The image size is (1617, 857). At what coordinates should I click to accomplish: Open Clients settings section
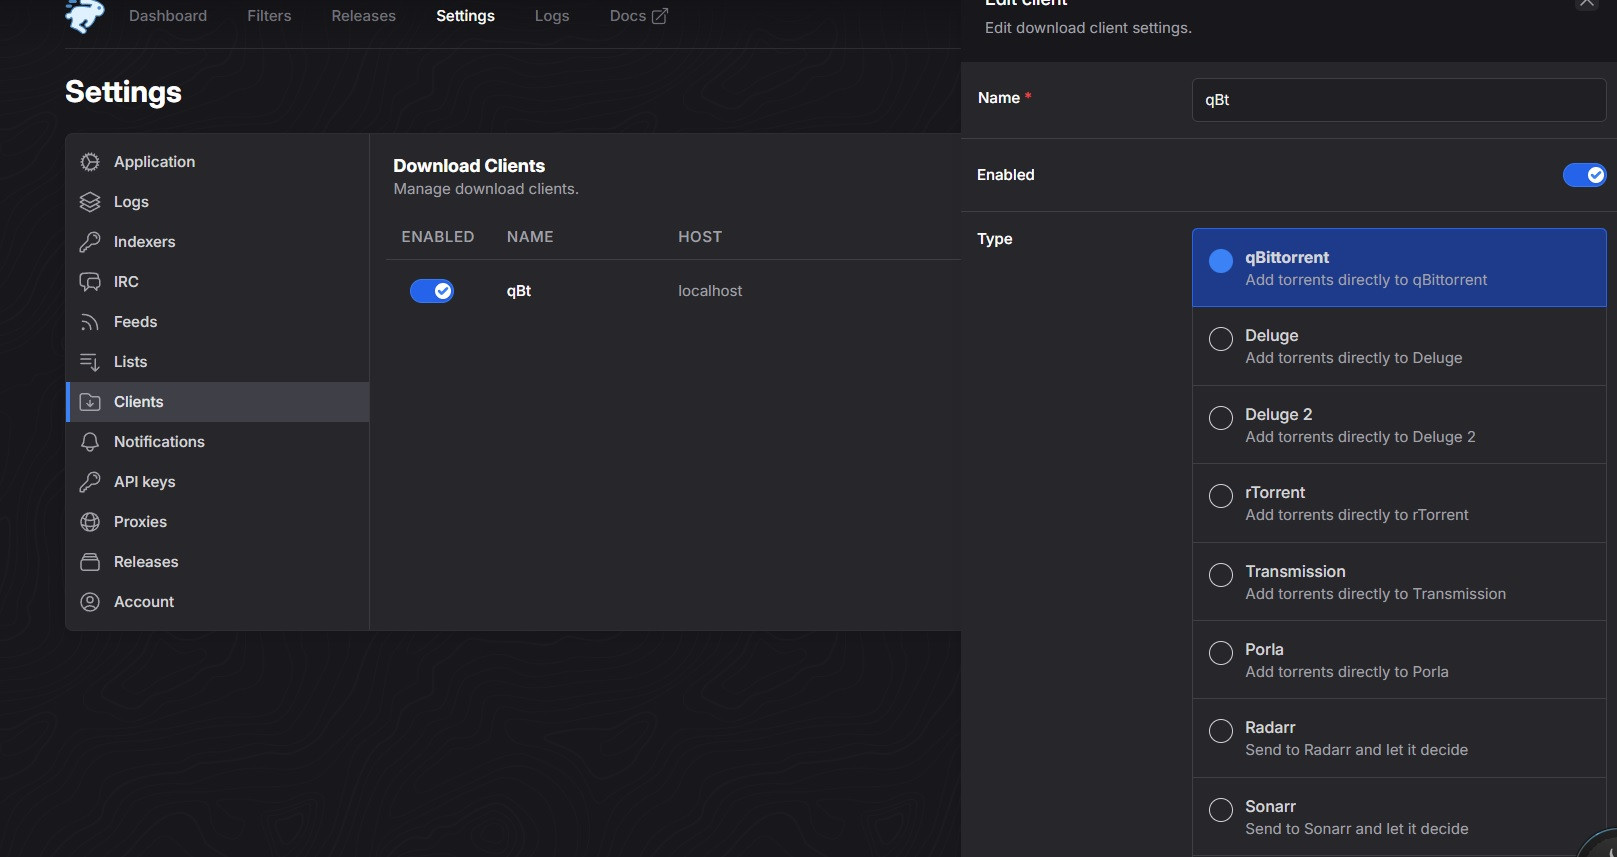pyautogui.click(x=218, y=402)
